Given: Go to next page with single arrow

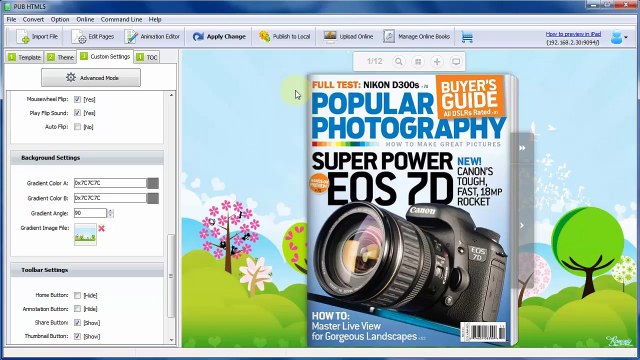Looking at the screenshot, I should [522, 225].
